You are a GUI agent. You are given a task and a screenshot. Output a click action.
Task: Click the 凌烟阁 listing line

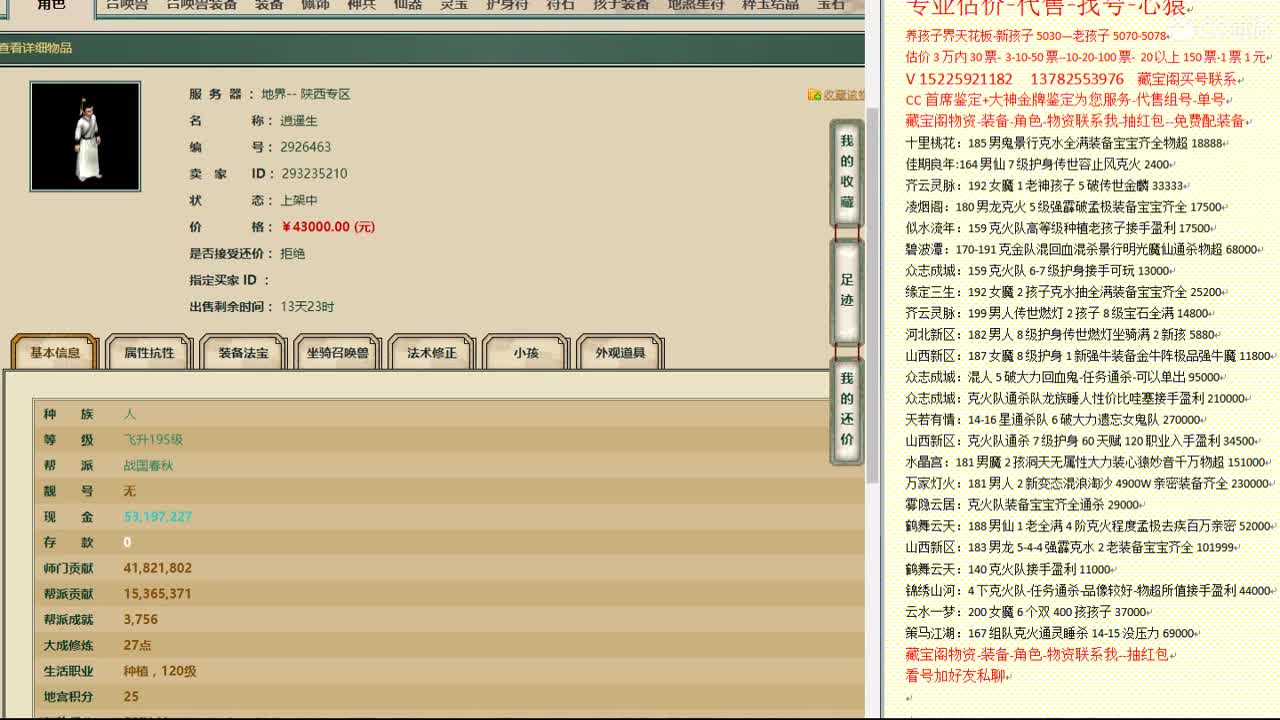click(x=1065, y=207)
